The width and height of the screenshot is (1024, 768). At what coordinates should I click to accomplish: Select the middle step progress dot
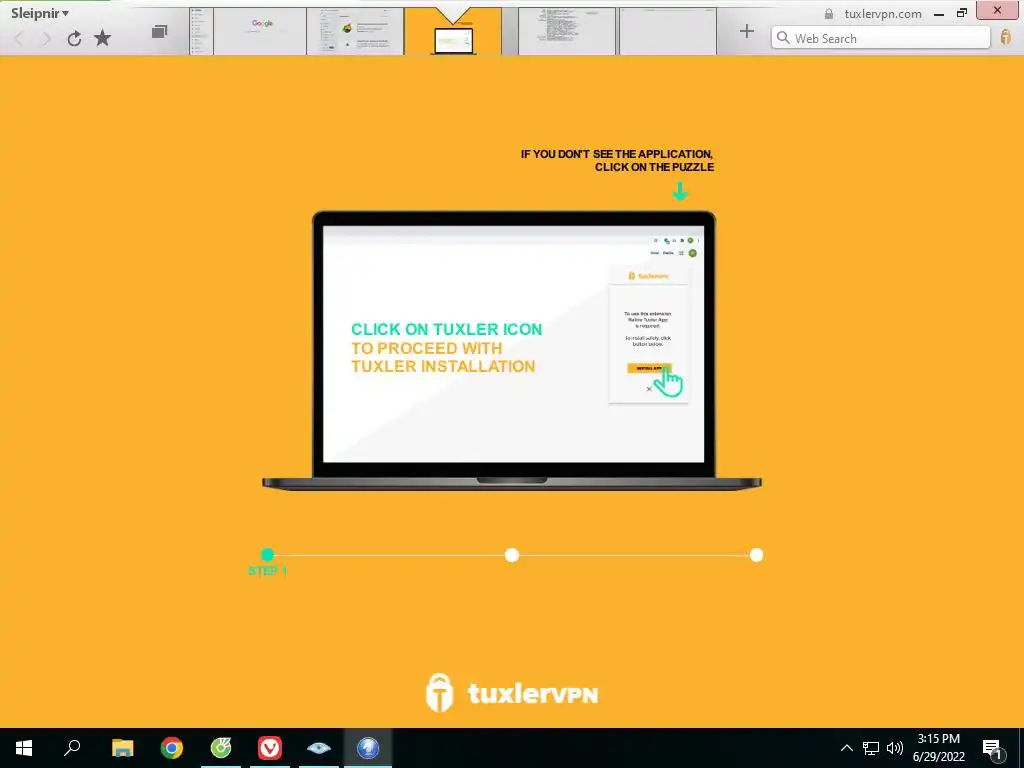[x=512, y=555]
